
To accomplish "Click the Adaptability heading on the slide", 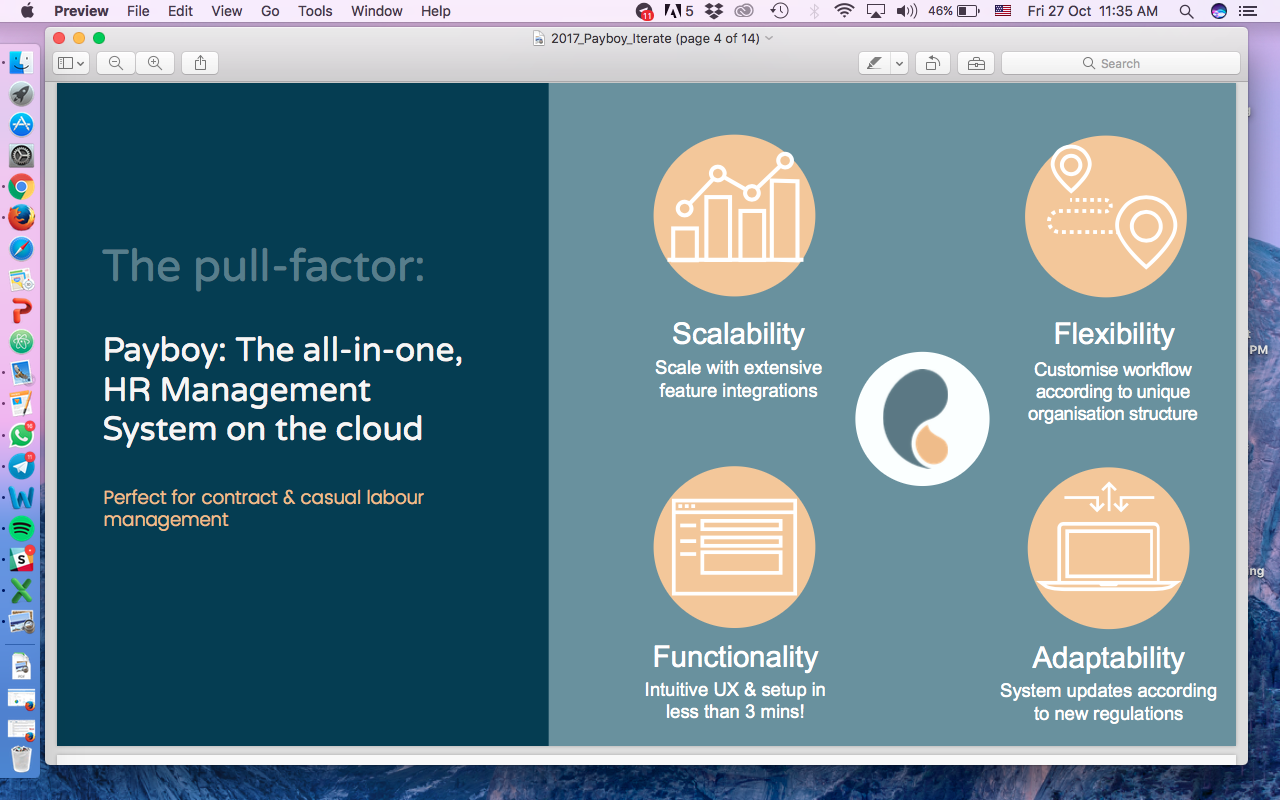I will (x=1108, y=658).
